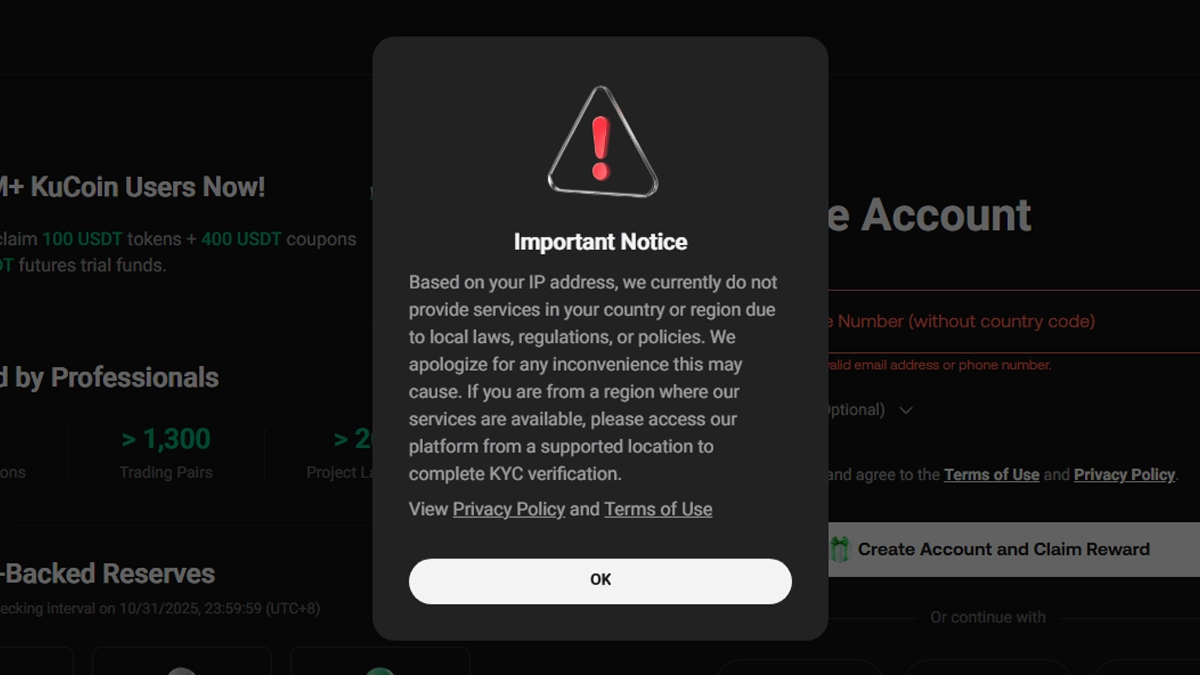The image size is (1200, 675).
Task: Click the green gift icon on the Create Account button
Action: point(840,549)
